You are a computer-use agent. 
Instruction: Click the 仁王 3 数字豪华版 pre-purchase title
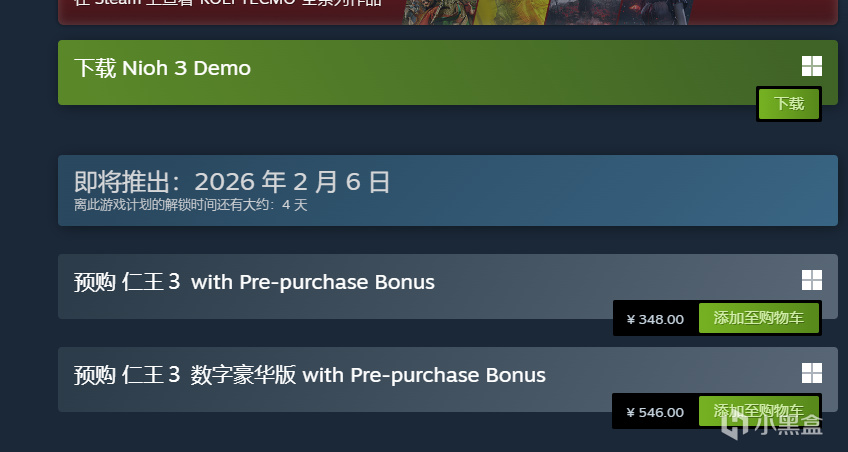pos(310,375)
